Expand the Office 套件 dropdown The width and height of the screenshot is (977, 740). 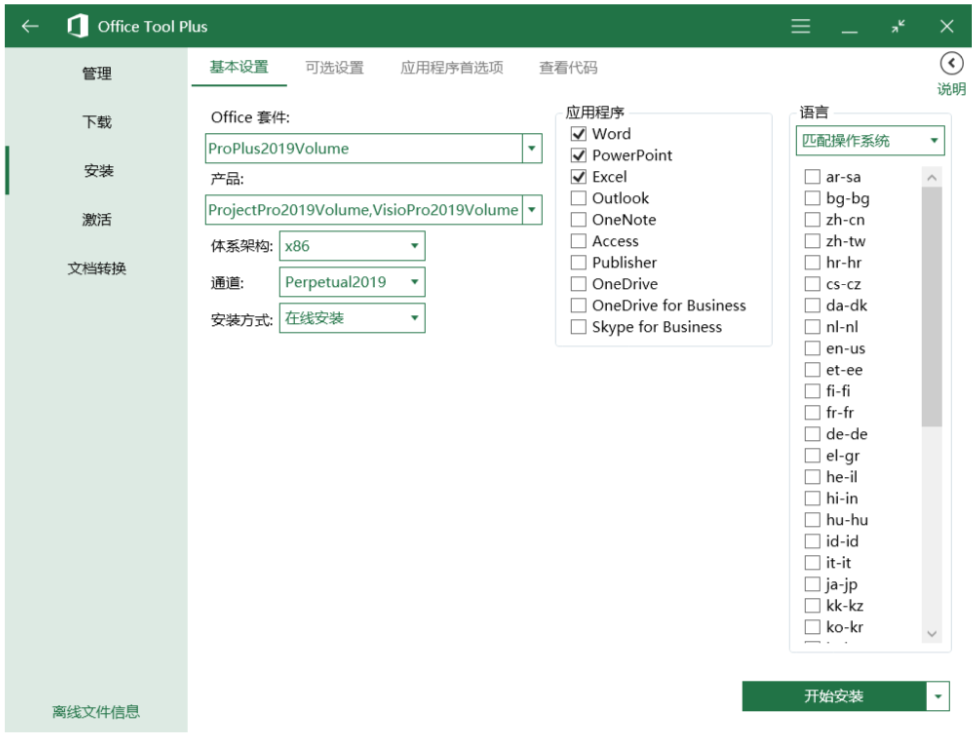532,149
